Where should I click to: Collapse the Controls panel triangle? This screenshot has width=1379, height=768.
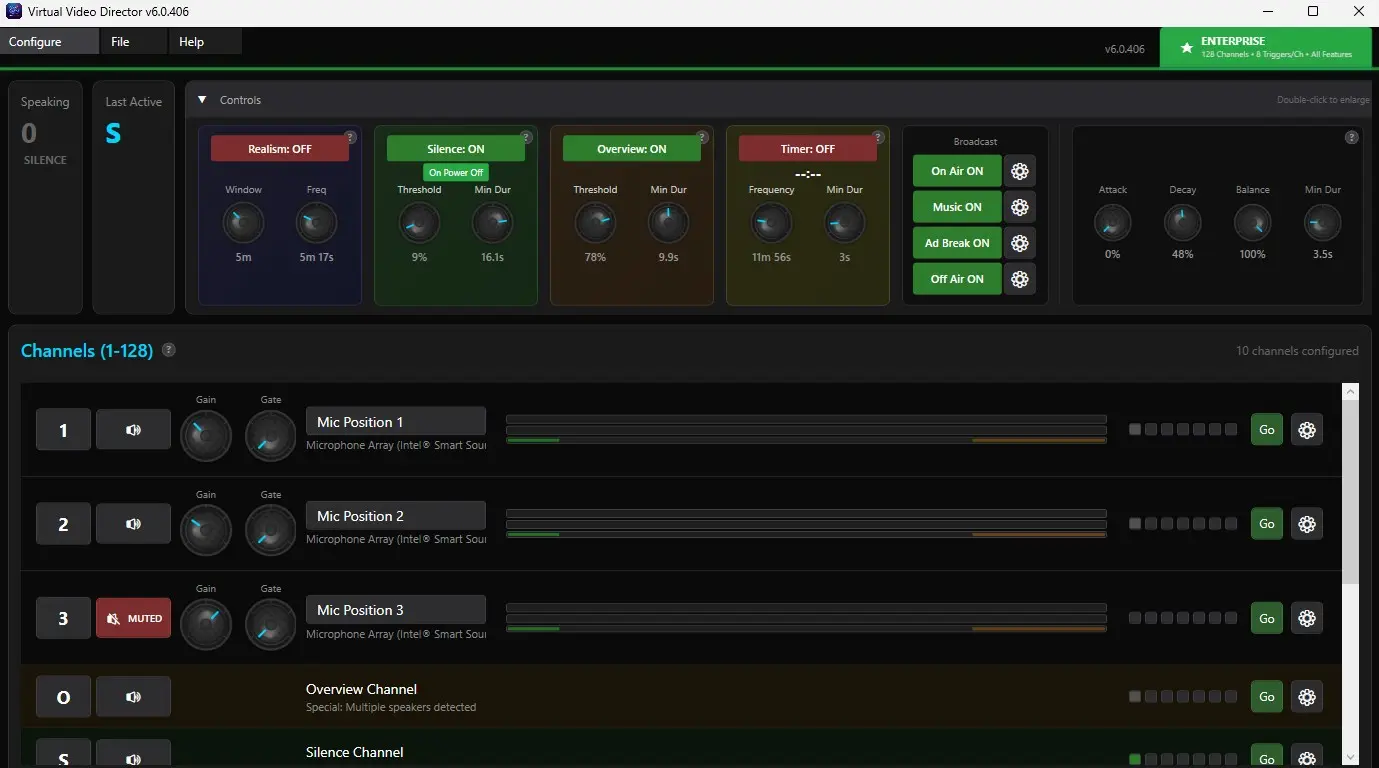(202, 100)
